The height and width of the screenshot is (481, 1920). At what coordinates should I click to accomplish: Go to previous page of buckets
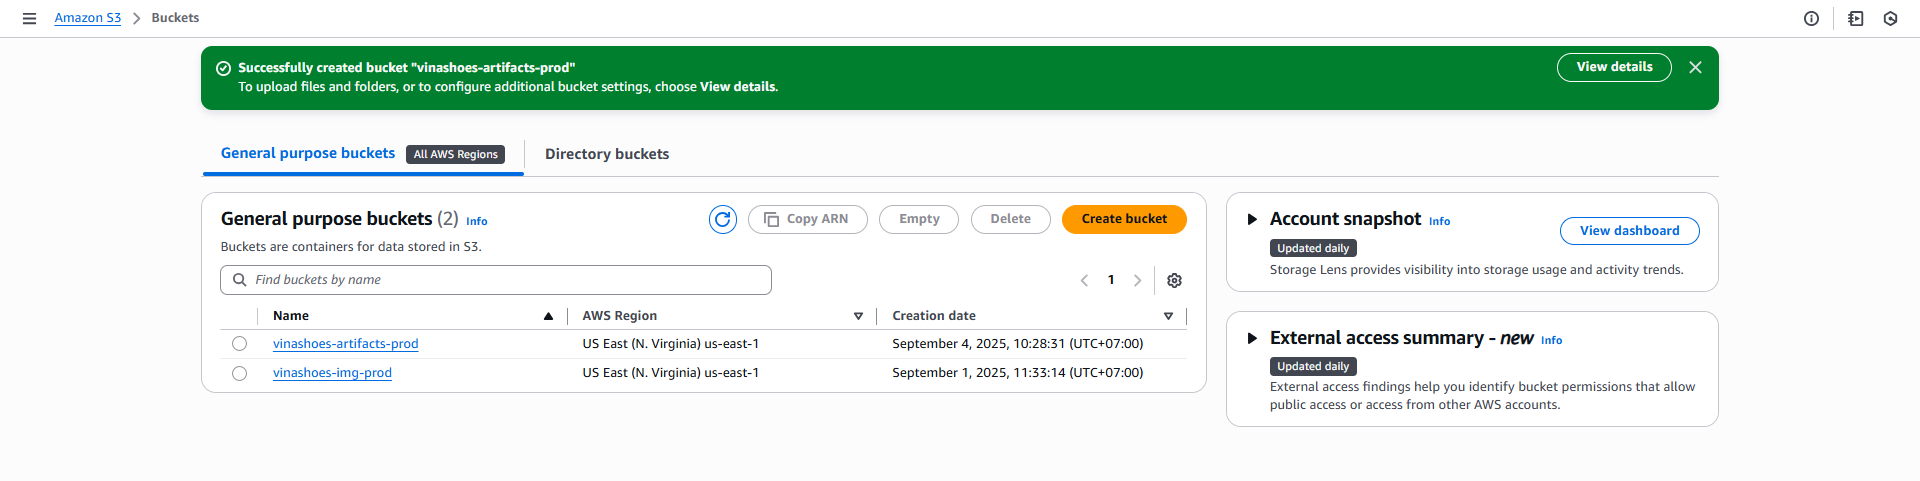pyautogui.click(x=1084, y=281)
